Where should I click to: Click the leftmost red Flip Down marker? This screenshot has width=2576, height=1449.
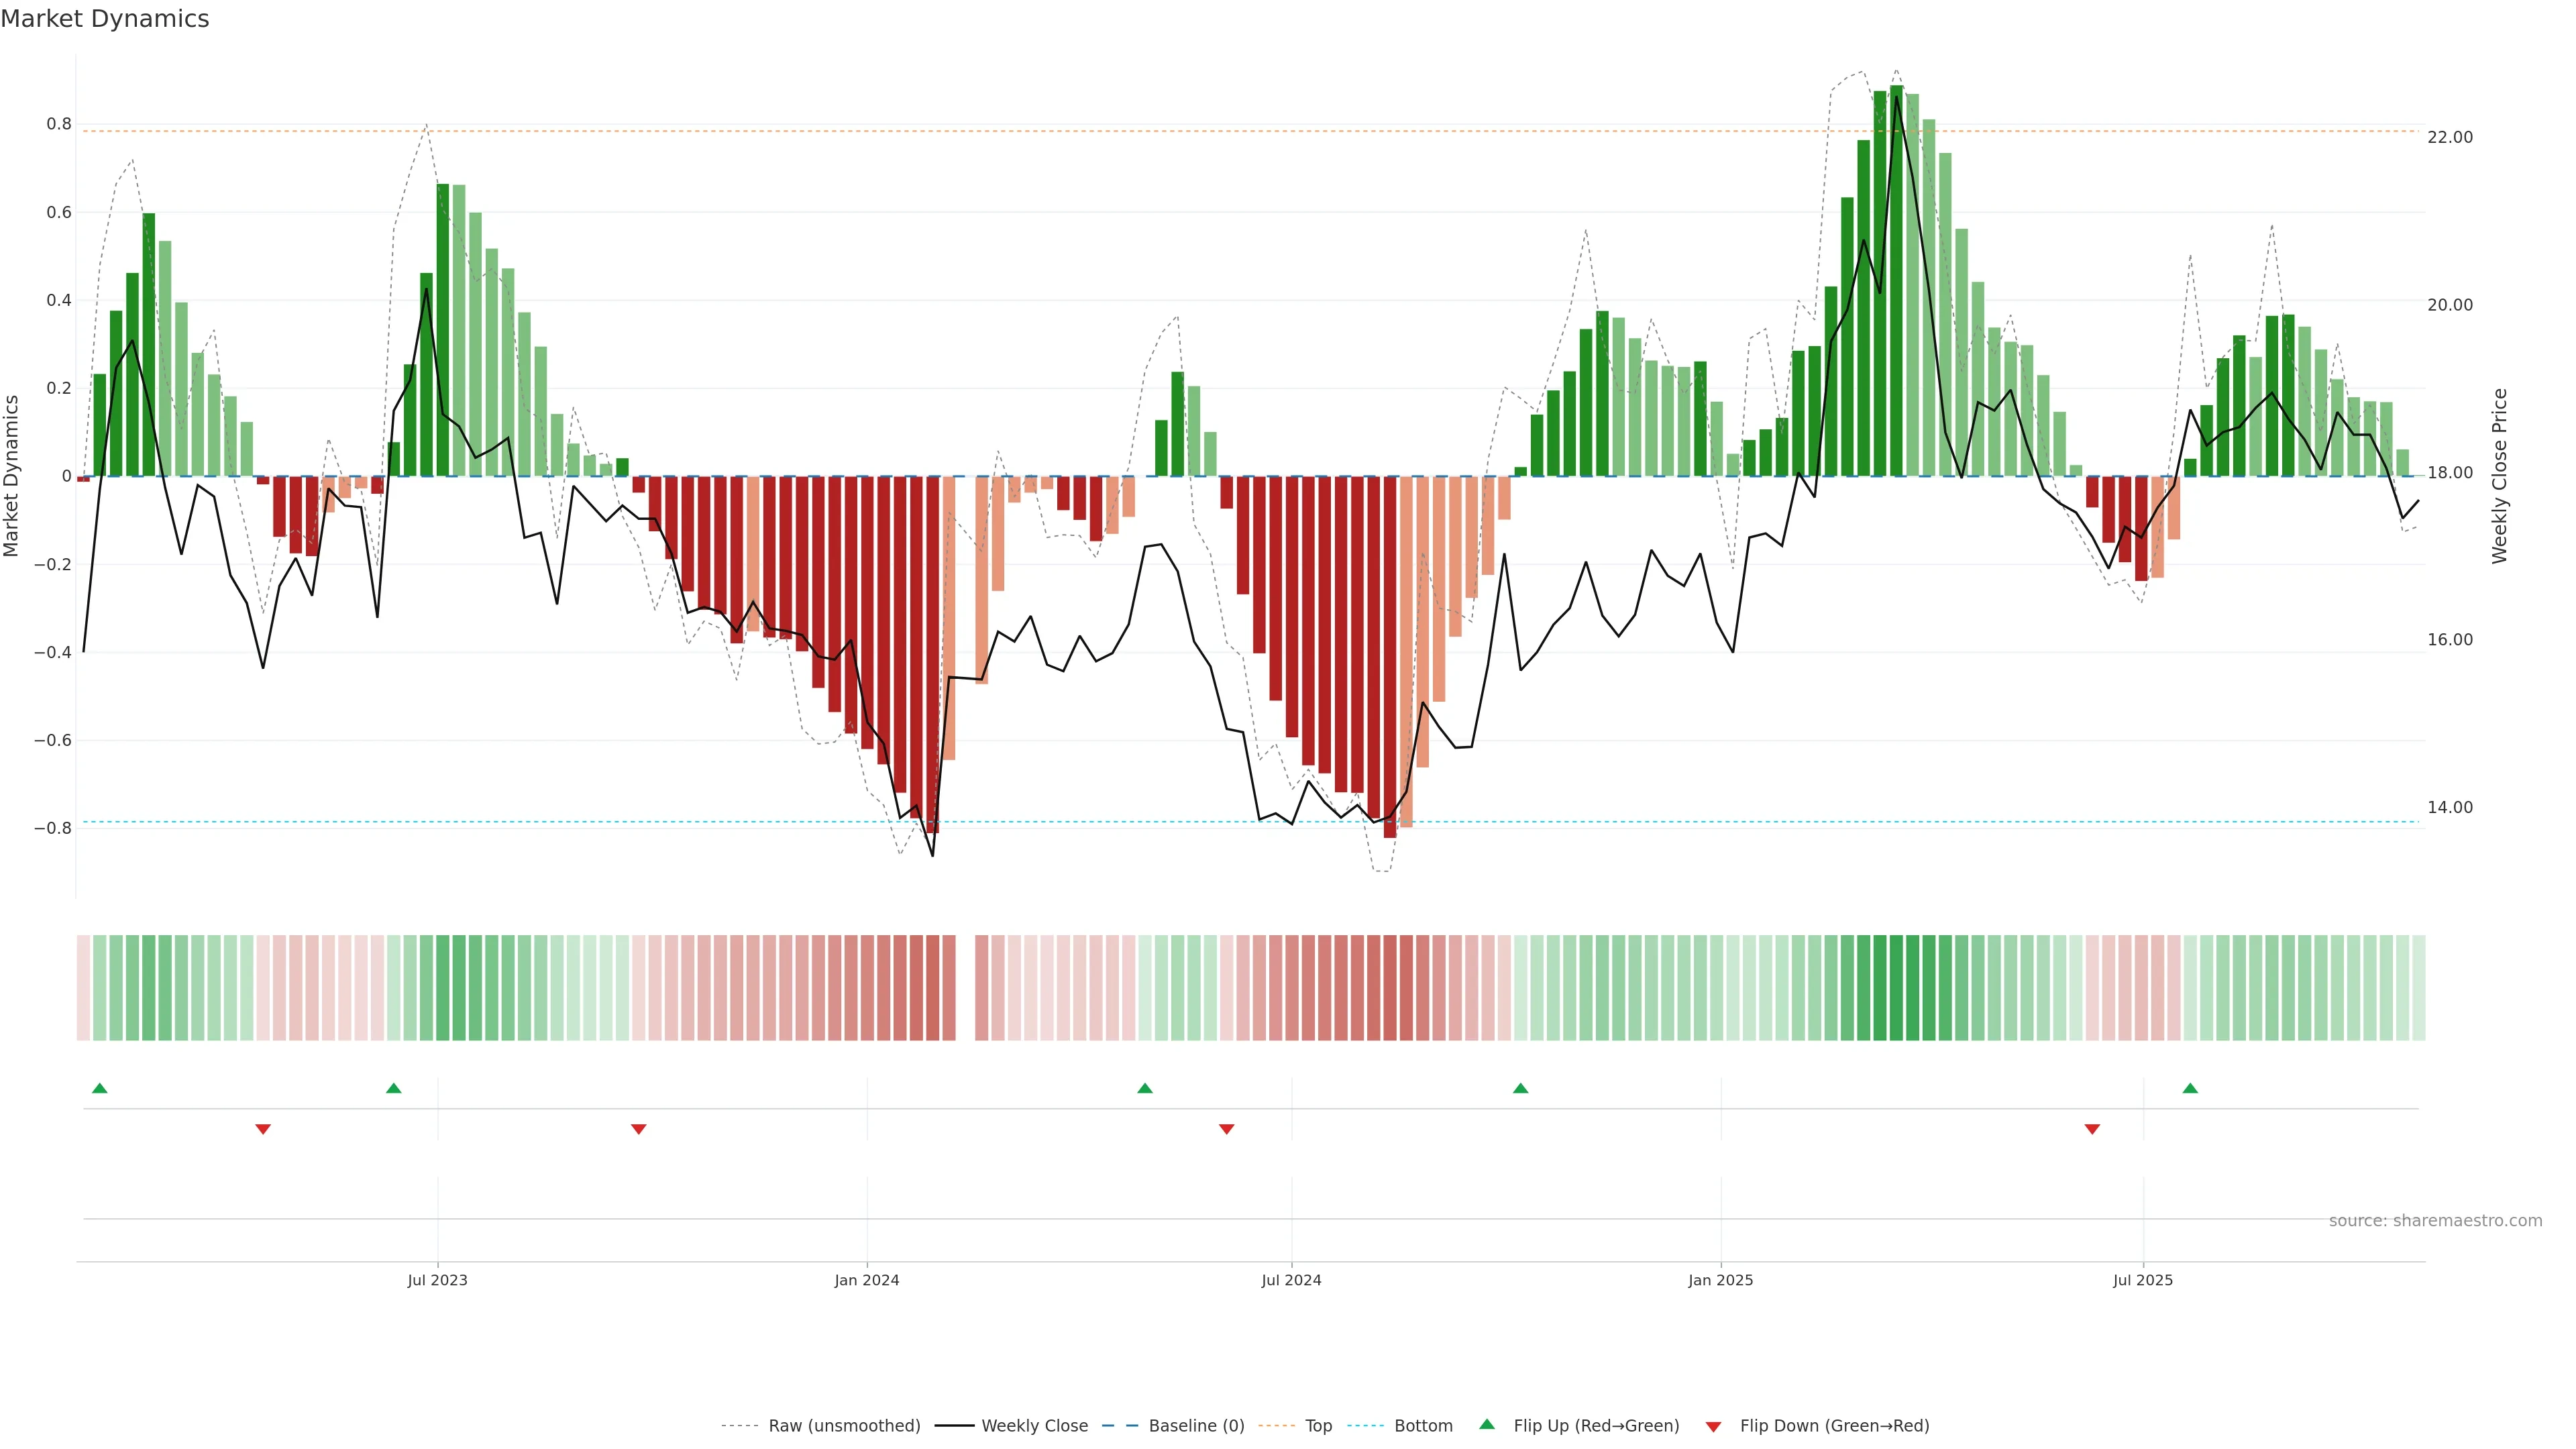(x=263, y=1129)
